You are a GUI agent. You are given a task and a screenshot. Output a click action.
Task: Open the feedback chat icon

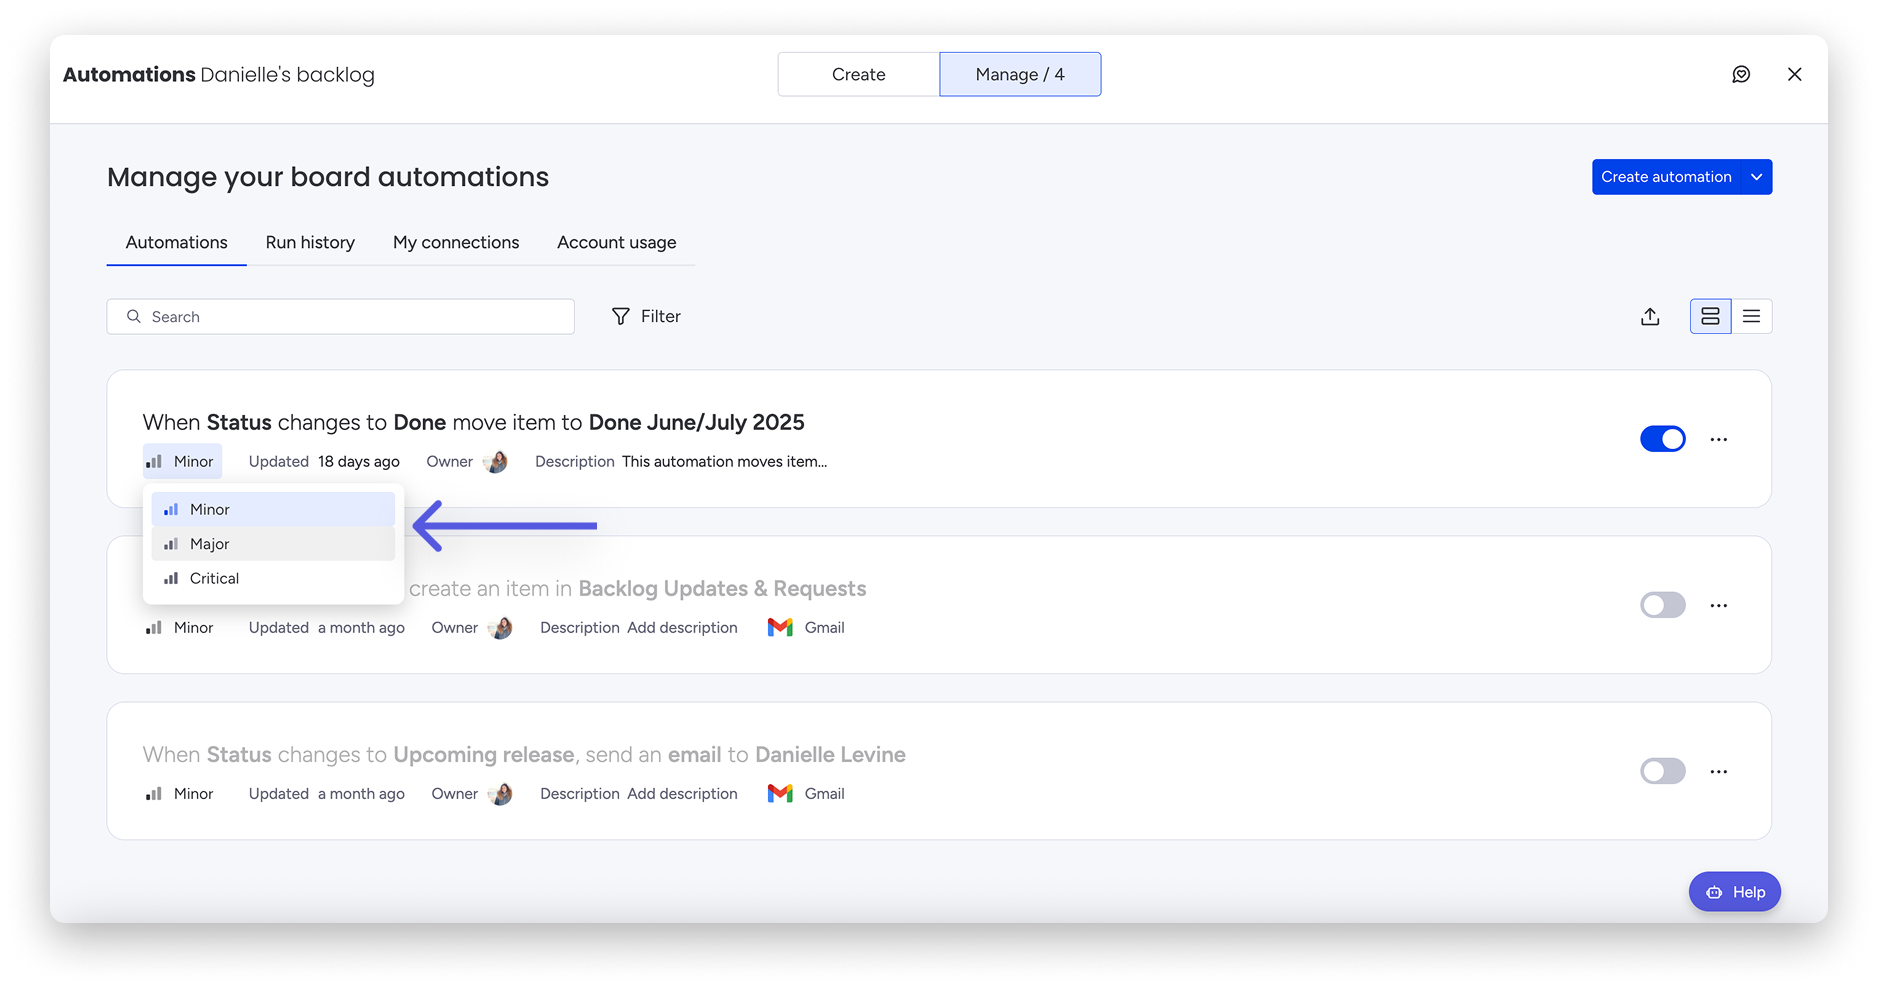point(1741,74)
